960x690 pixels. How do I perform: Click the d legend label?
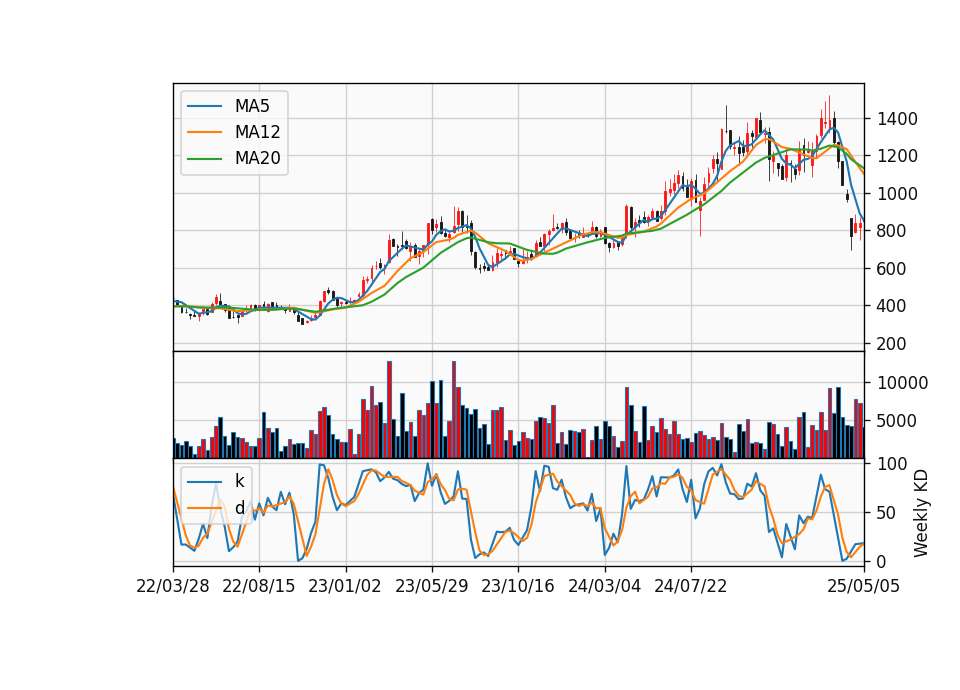click(x=239, y=508)
